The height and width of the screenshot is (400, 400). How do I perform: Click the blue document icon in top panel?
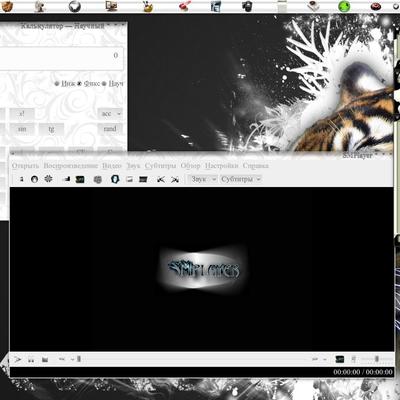coord(216,6)
